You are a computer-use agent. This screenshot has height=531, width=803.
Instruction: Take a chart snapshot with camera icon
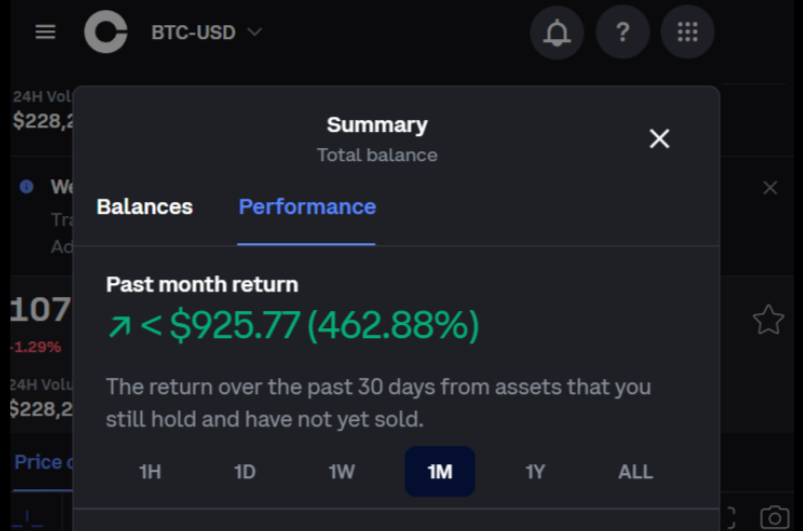(774, 517)
